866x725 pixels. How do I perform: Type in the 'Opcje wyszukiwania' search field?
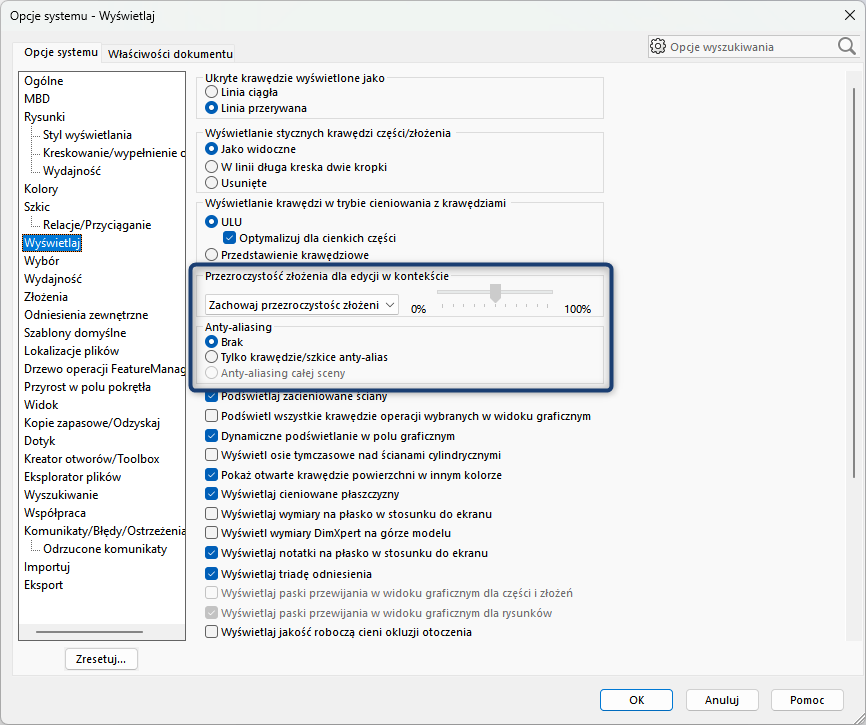point(750,47)
